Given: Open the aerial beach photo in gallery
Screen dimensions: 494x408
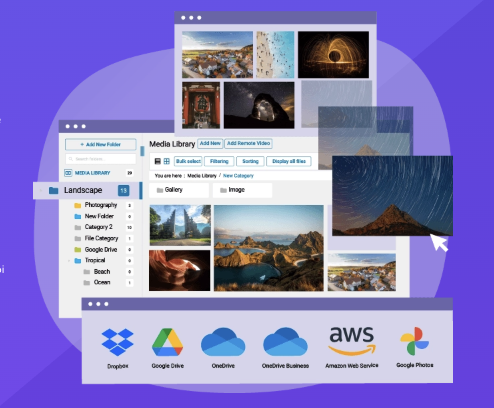Looking at the screenshot, I should pos(275,55).
